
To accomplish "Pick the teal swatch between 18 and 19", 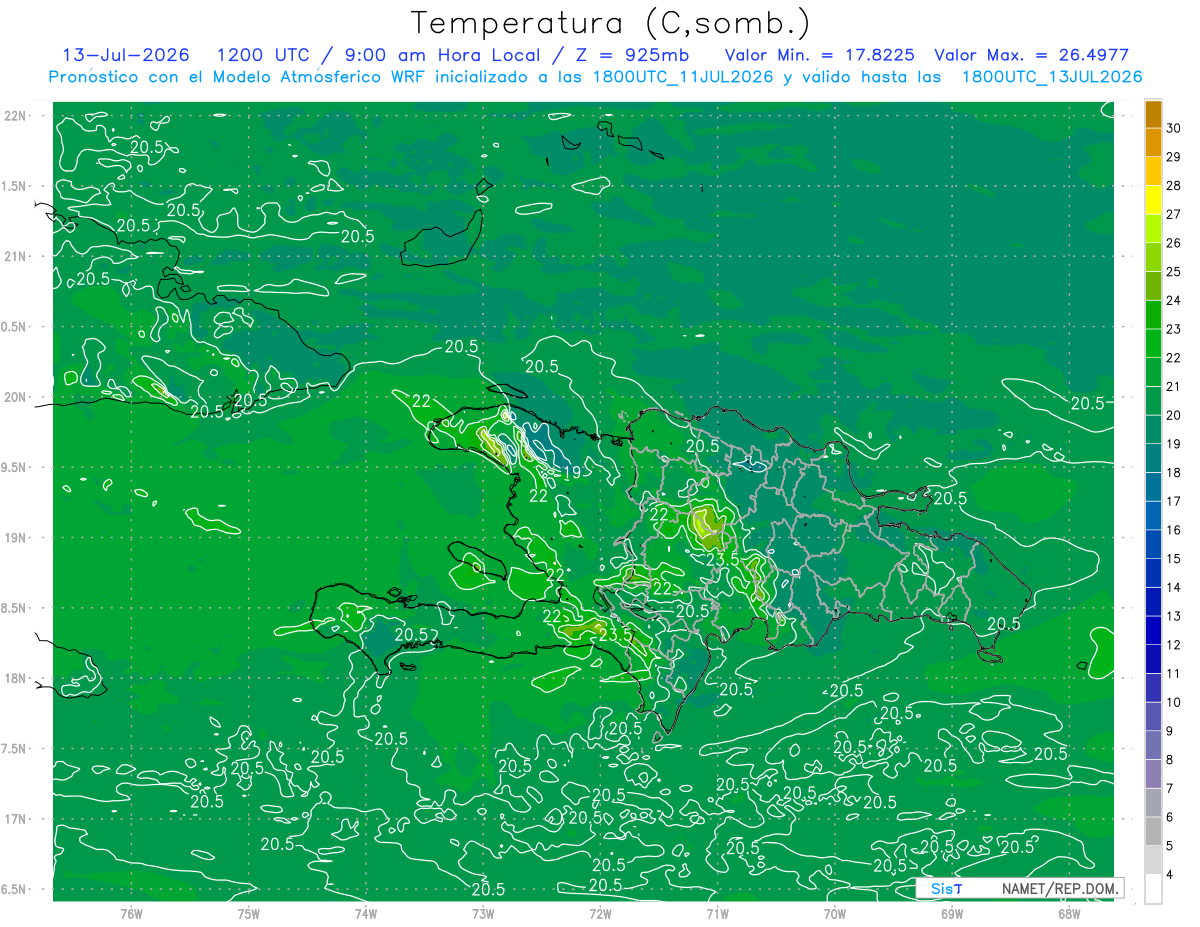I will [1153, 459].
